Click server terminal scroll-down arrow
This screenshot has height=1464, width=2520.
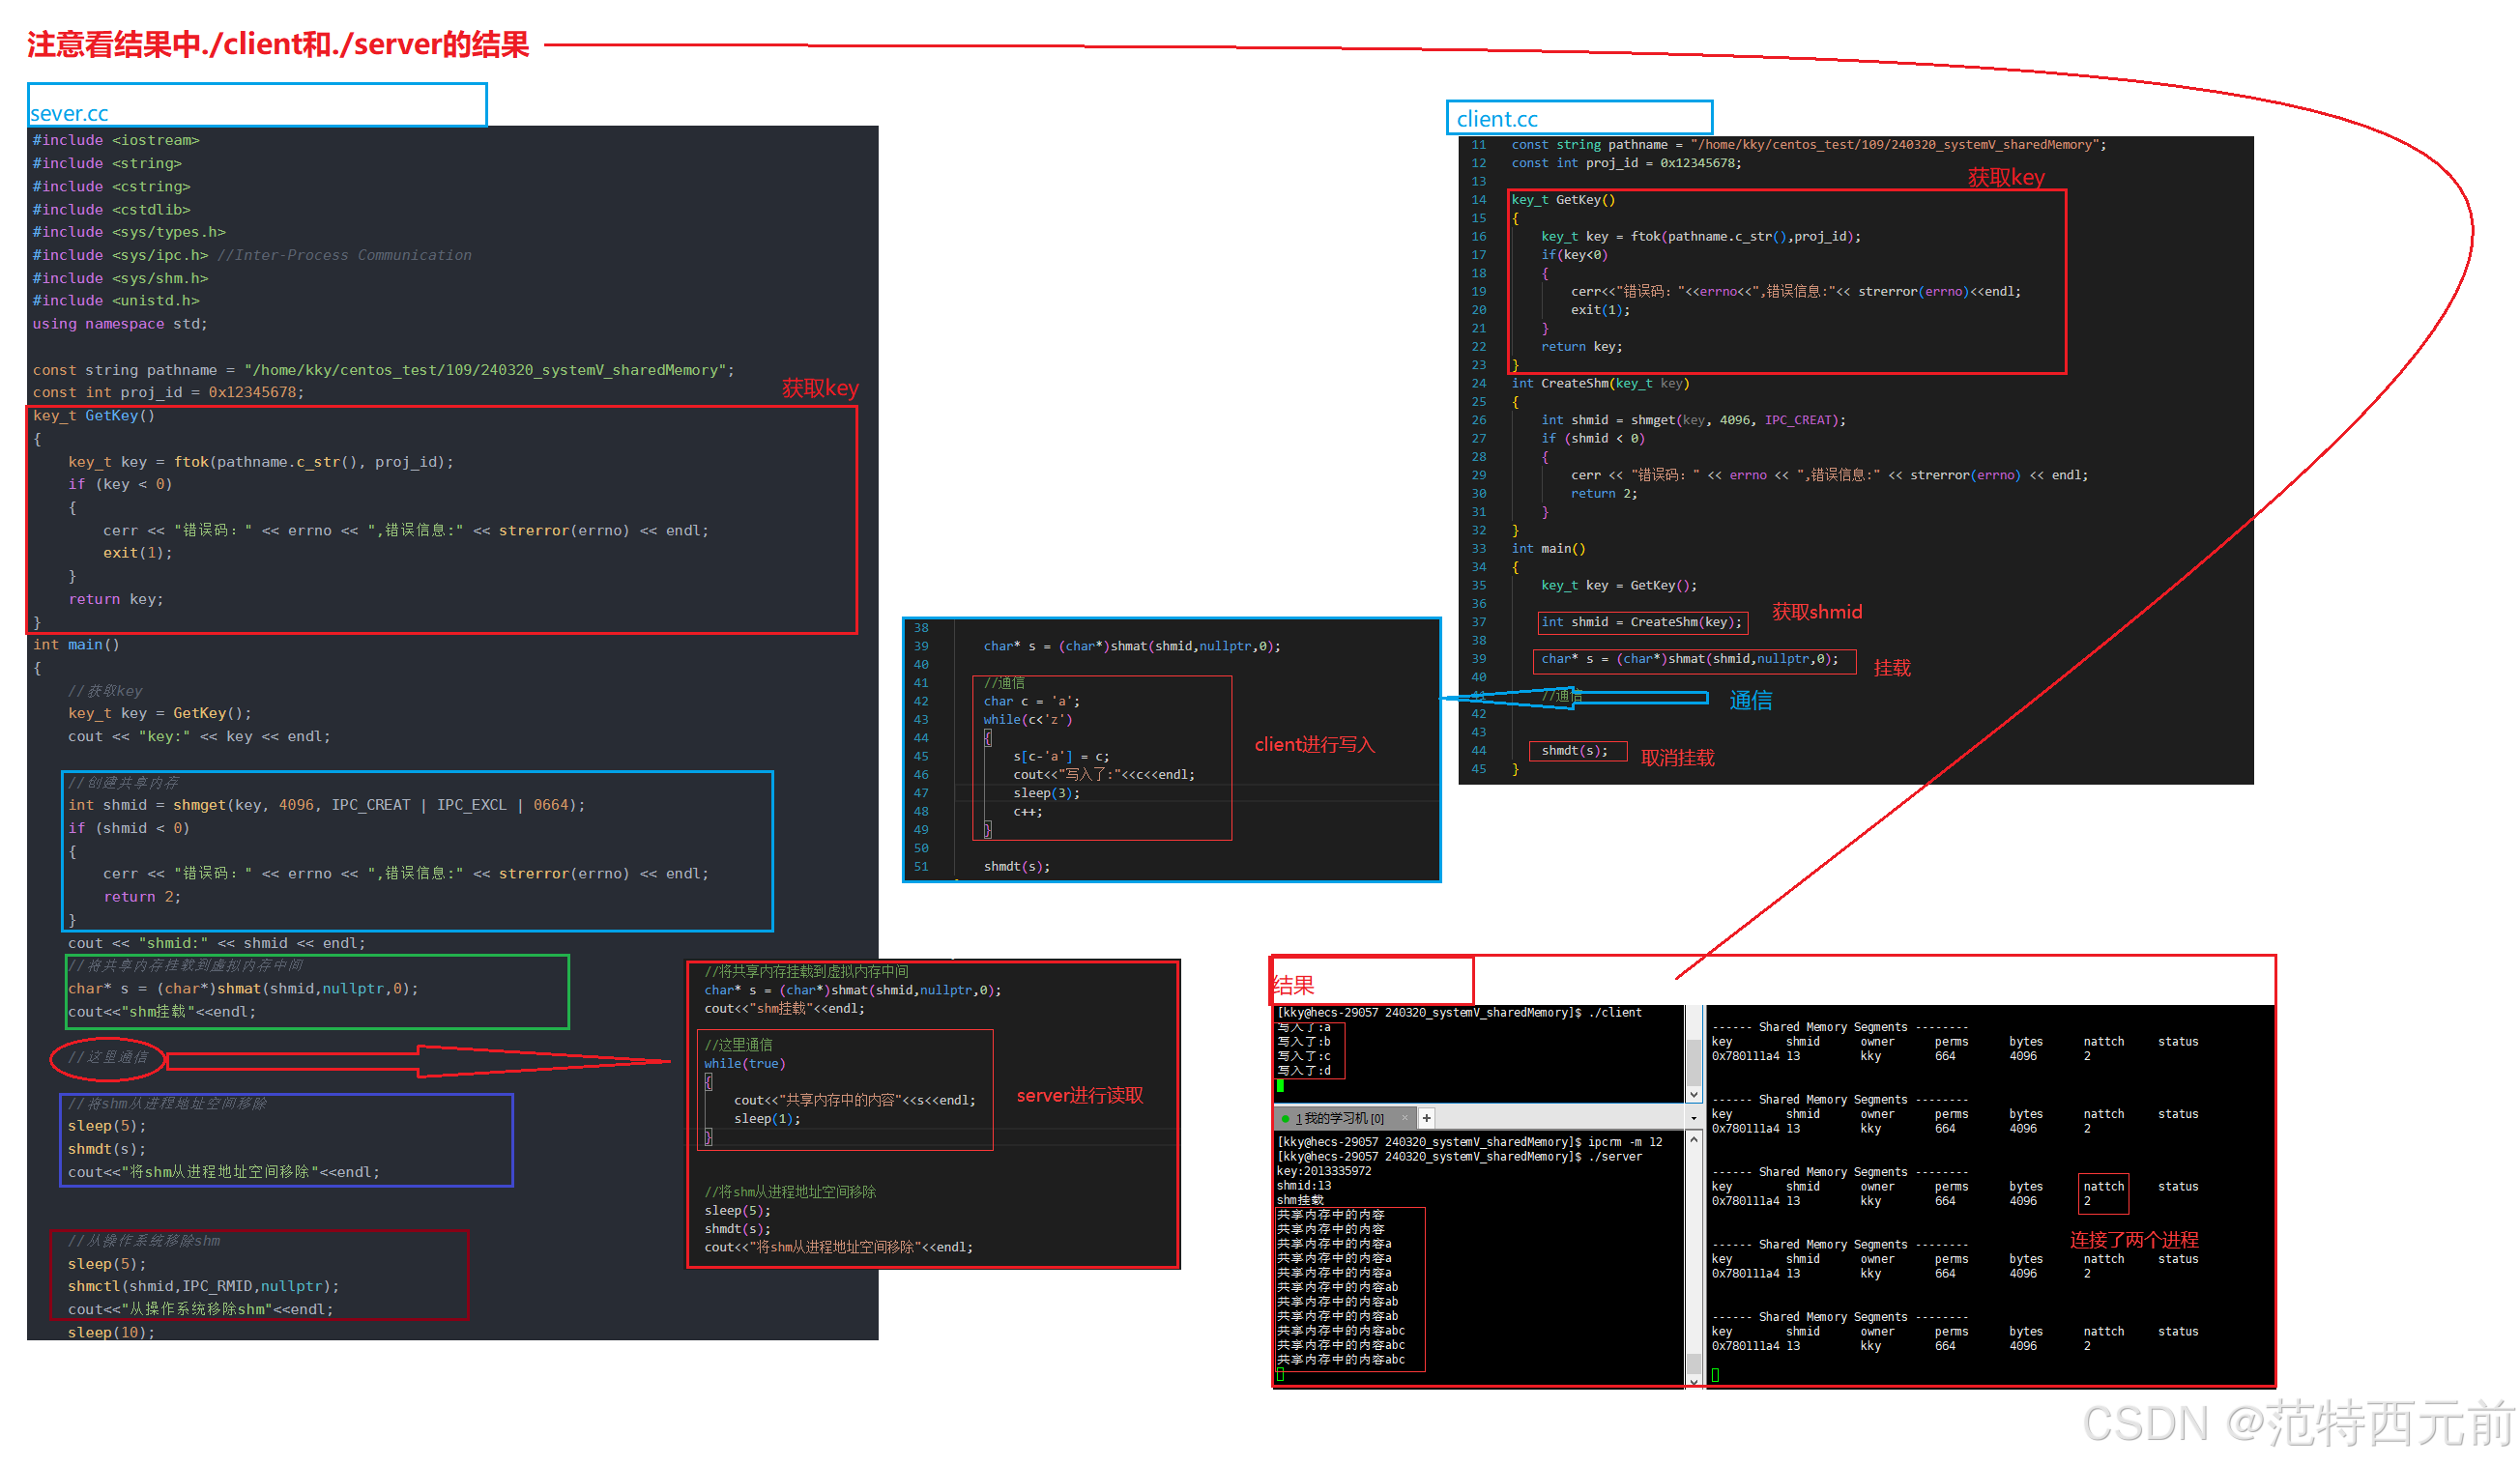click(x=1694, y=1380)
